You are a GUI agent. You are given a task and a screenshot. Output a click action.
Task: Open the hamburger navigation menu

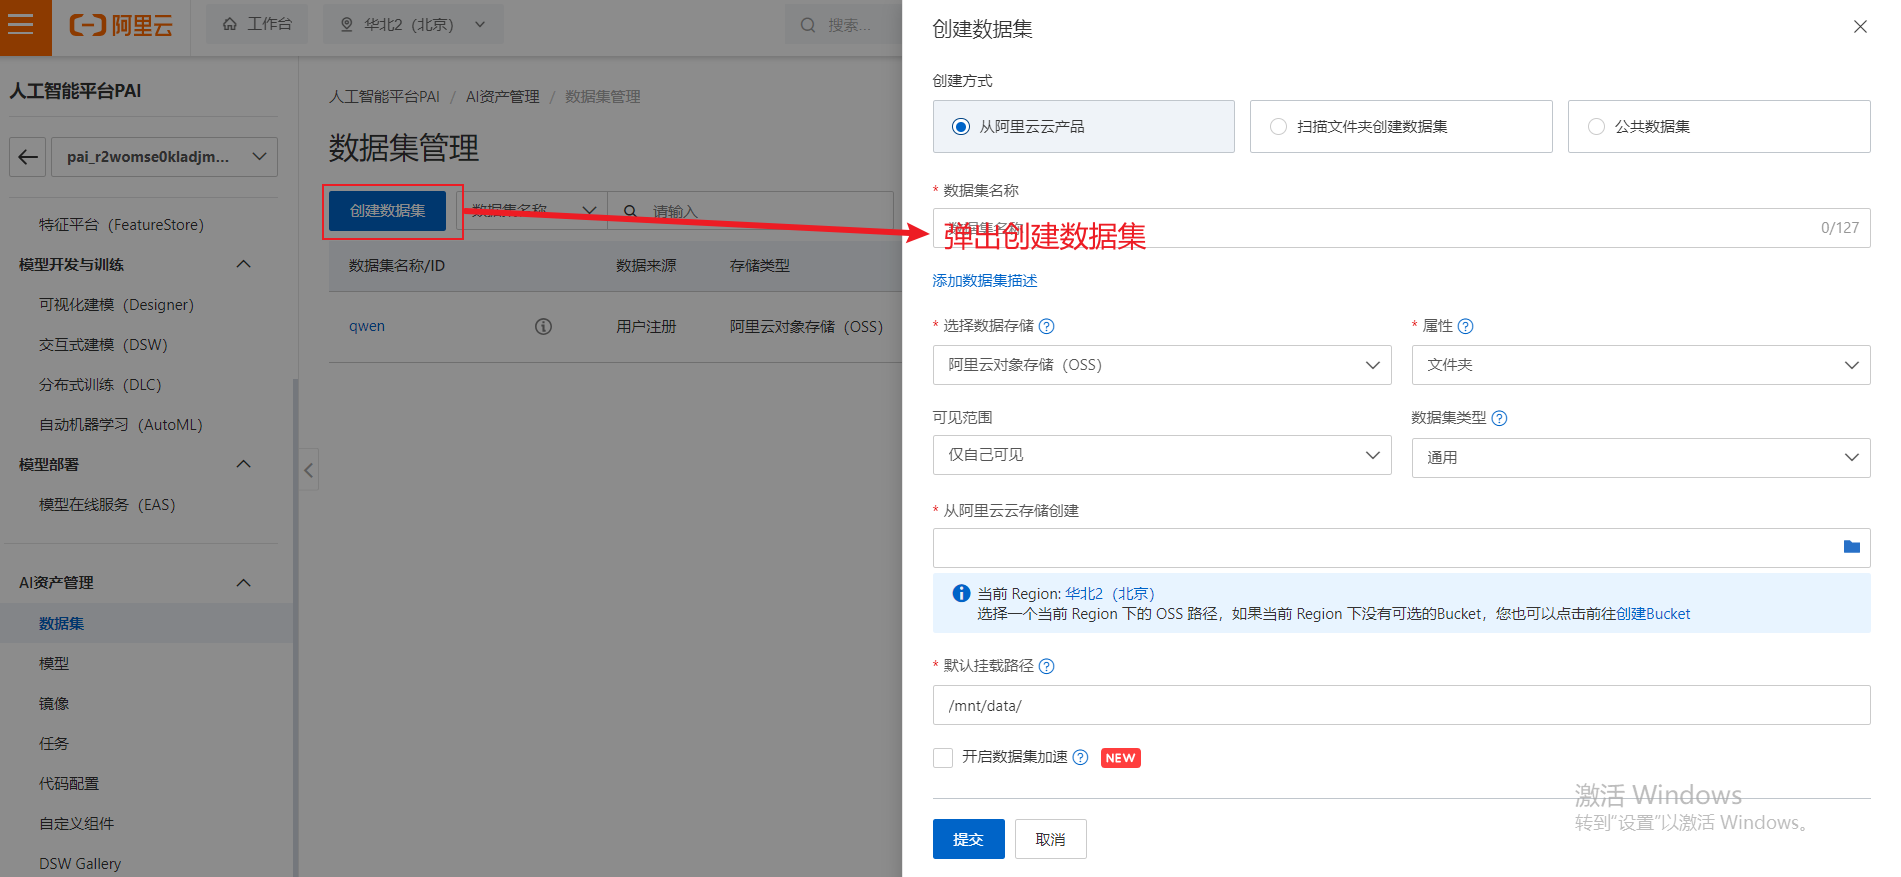(22, 24)
